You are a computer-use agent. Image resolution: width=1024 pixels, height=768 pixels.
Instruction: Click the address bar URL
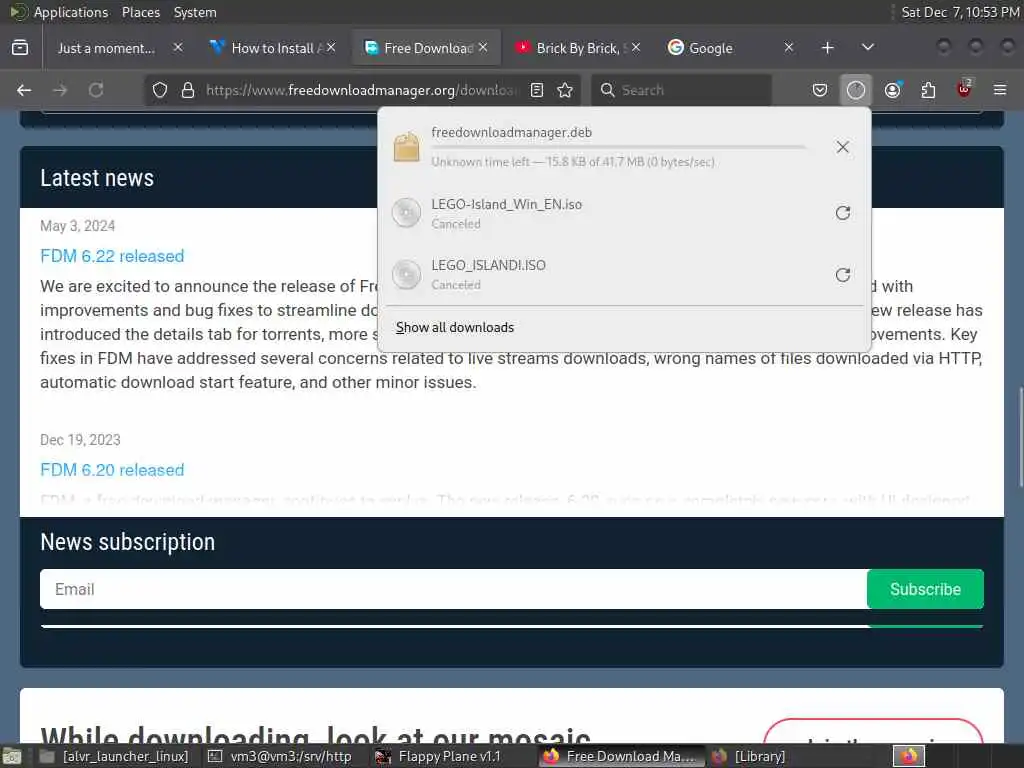click(x=361, y=90)
